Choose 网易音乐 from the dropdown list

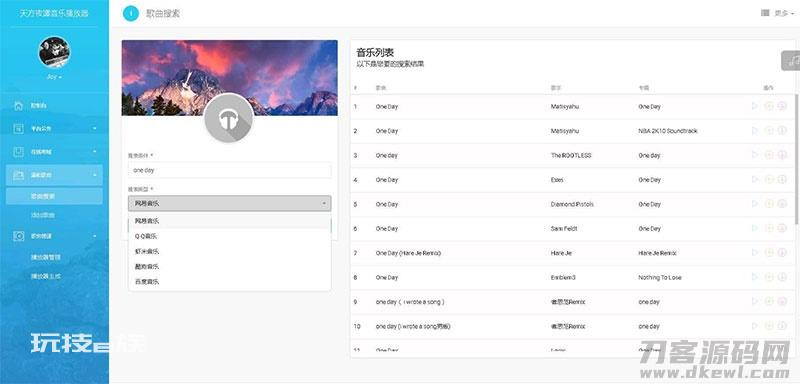click(x=229, y=221)
